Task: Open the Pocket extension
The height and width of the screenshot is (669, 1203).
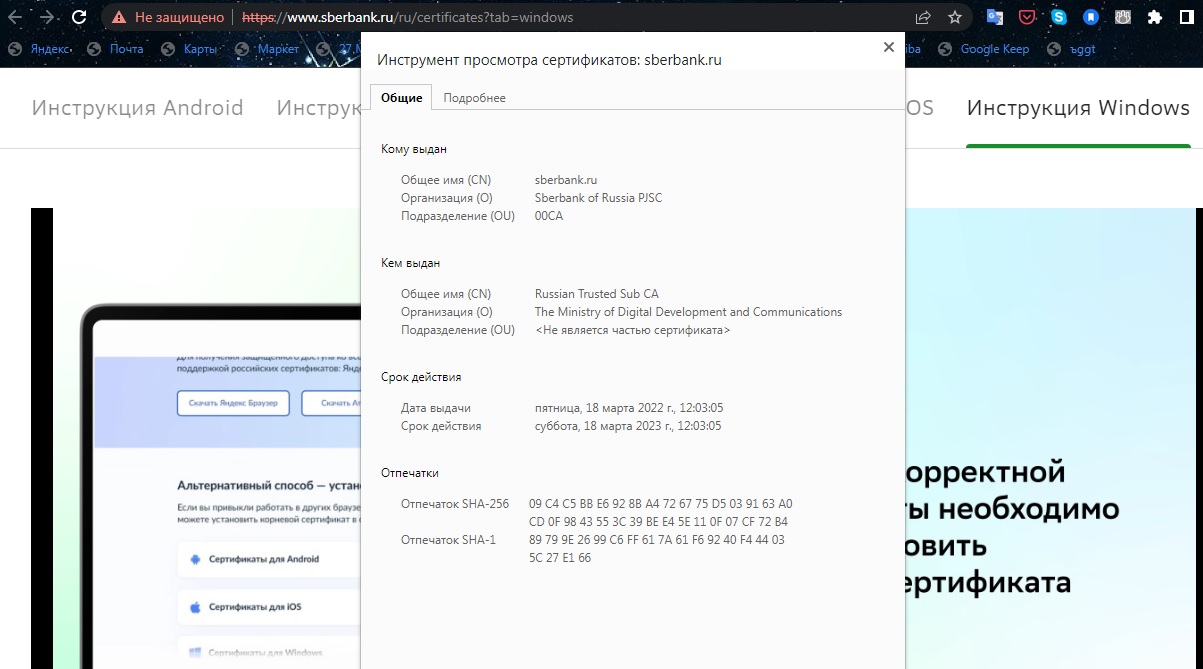Action: tap(1026, 17)
